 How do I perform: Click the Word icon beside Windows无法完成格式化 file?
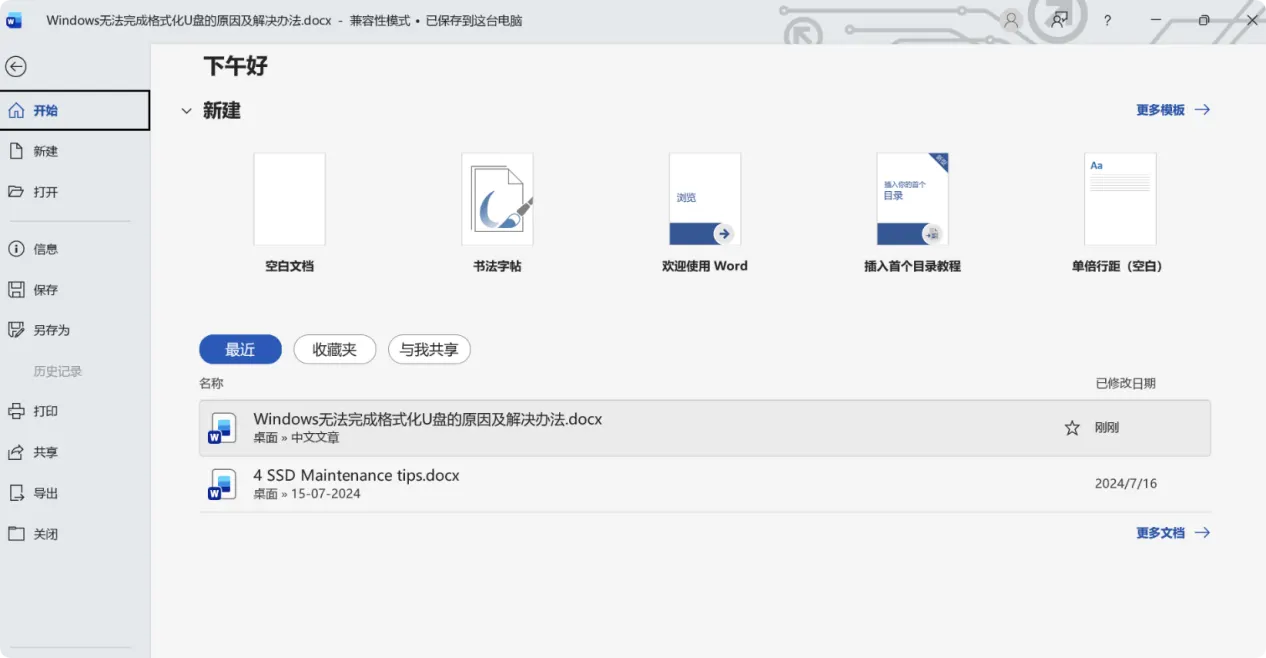[x=222, y=428]
